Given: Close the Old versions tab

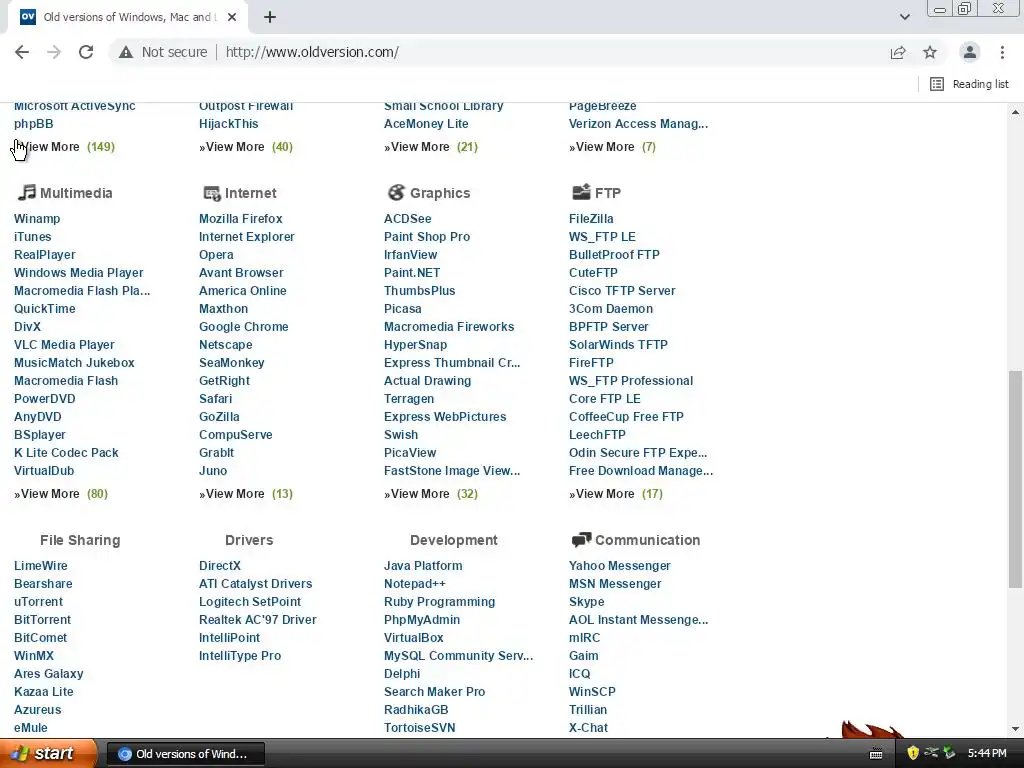Looking at the screenshot, I should tap(232, 17).
